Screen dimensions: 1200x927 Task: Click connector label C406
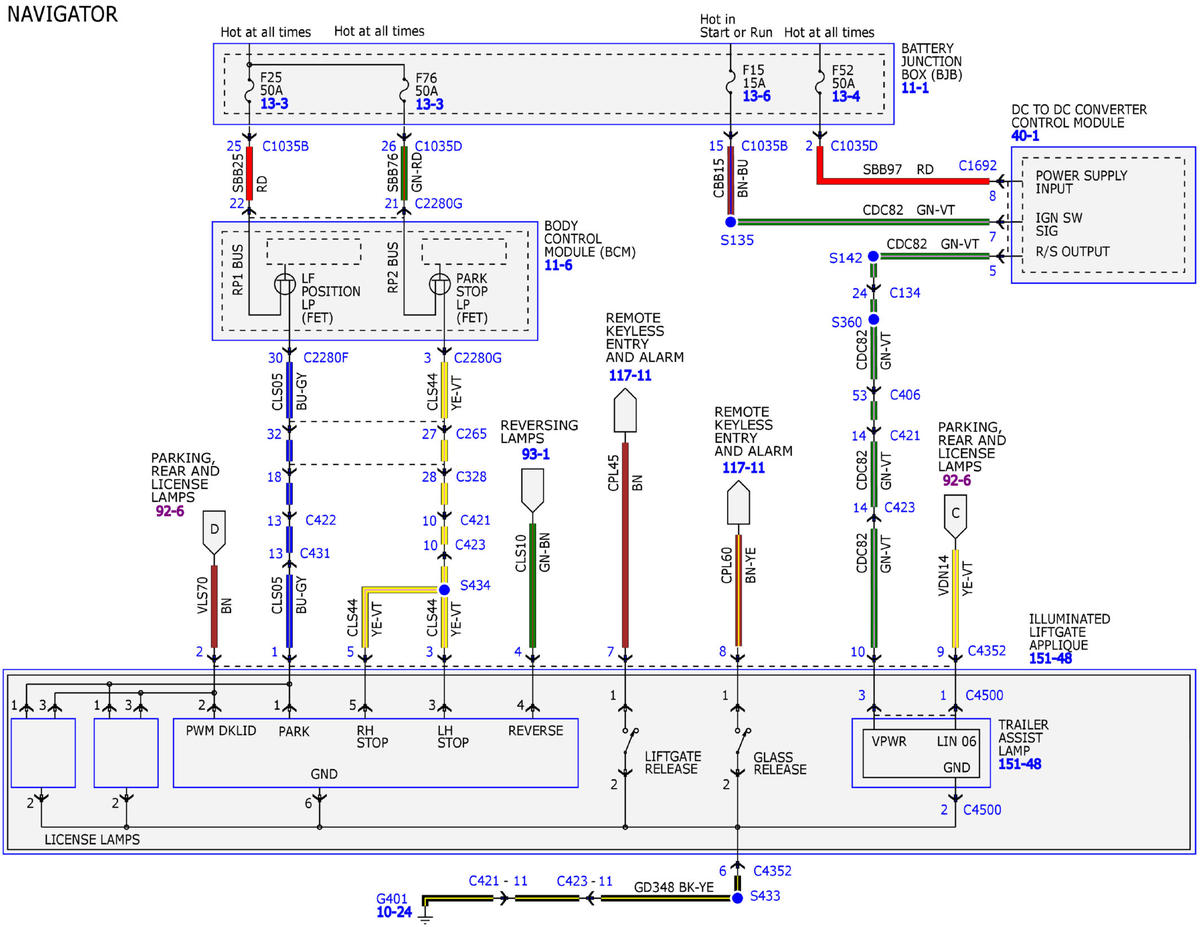pyautogui.click(x=903, y=395)
